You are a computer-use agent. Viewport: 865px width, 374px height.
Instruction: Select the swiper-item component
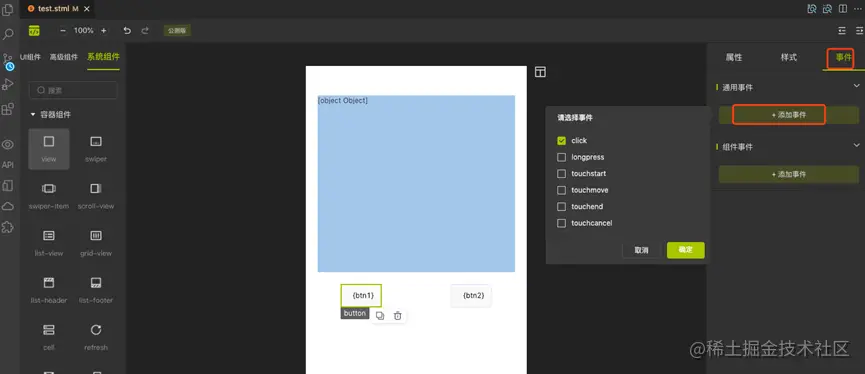[x=49, y=196]
